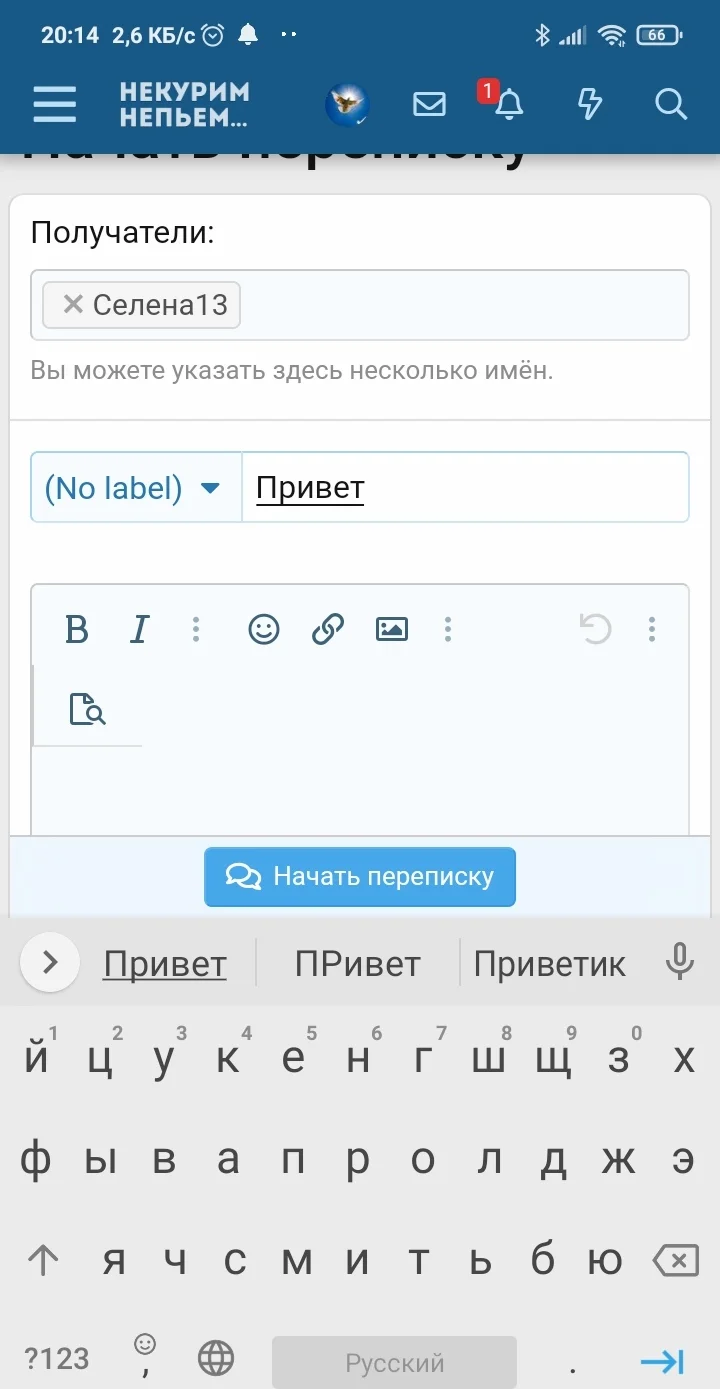This screenshot has width=720, height=1389.
Task: Focus the conversation title field "Привет"
Action: tap(465, 488)
